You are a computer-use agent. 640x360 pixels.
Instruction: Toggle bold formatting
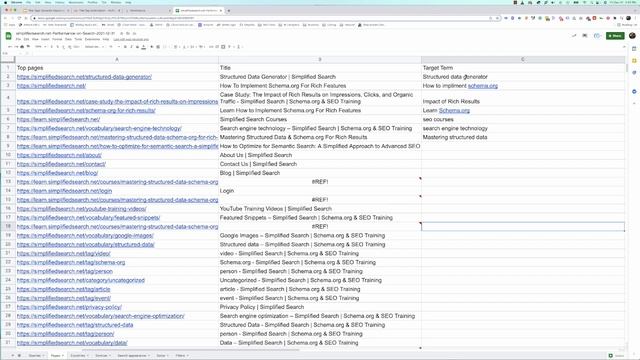[125, 47]
